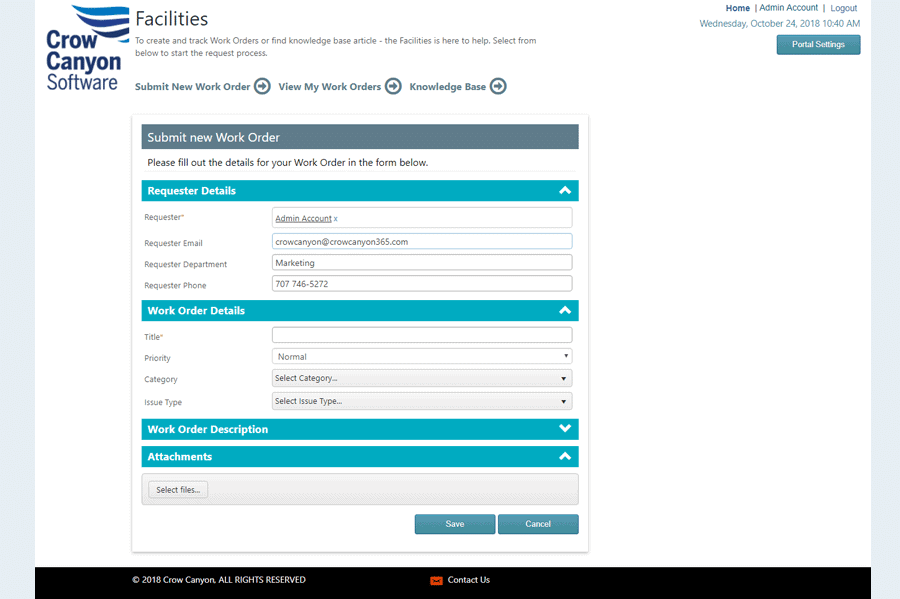The height and width of the screenshot is (599, 900).
Task: Click the Logout link
Action: (x=843, y=8)
